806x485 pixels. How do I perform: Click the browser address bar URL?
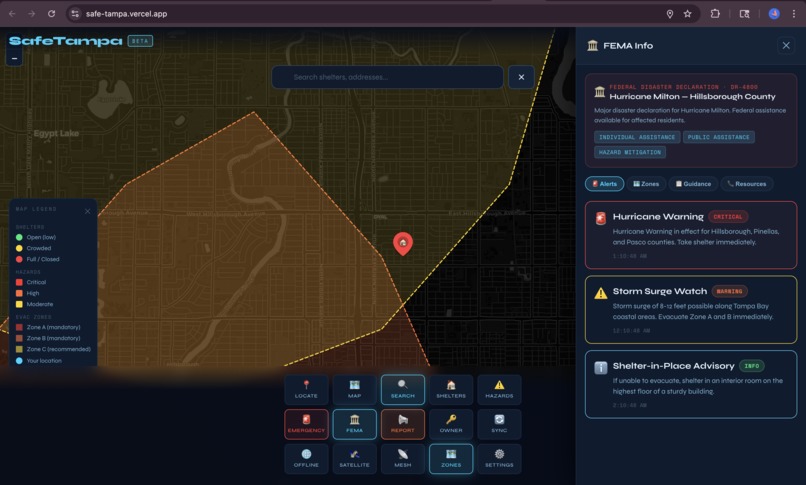[x=126, y=14]
